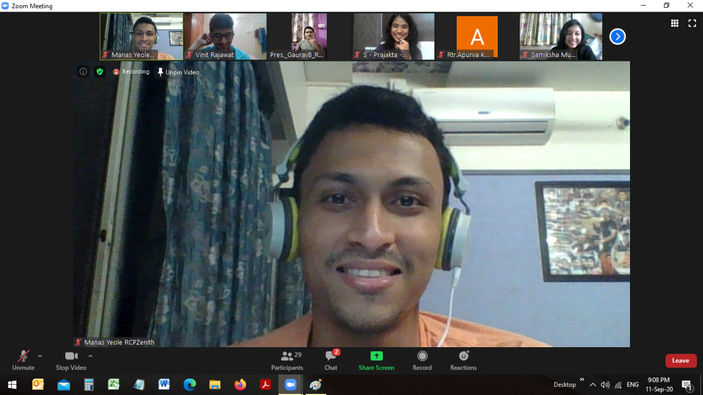Select S - Prajakta's video thumbnail
The width and height of the screenshot is (703, 395).
point(393,36)
